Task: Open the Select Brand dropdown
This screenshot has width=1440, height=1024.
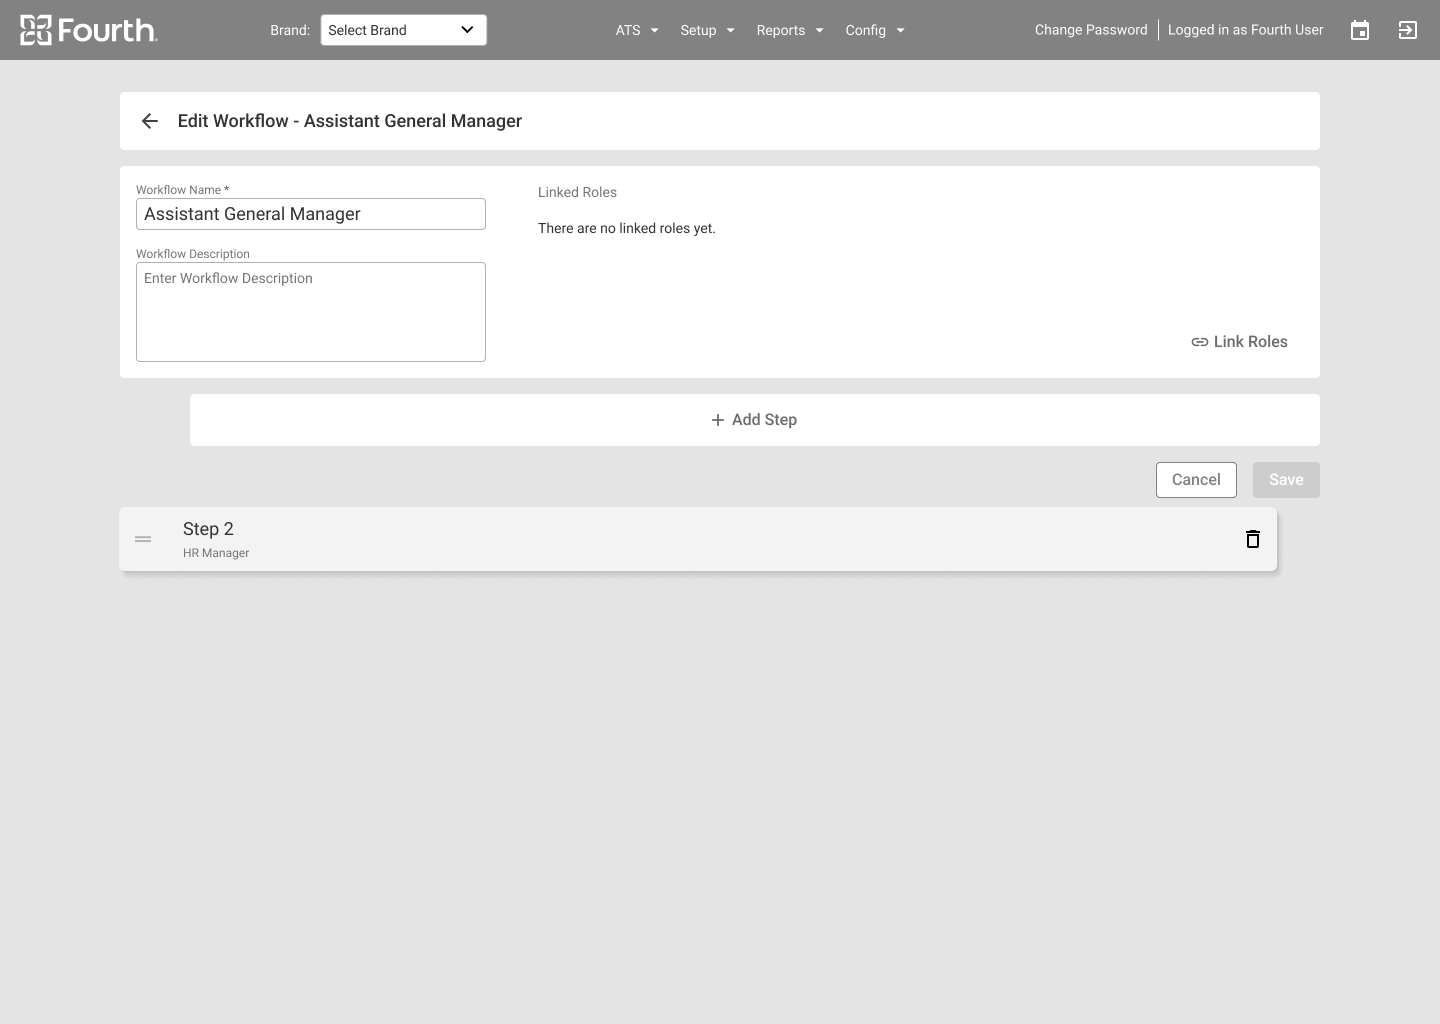Action: [x=403, y=30]
